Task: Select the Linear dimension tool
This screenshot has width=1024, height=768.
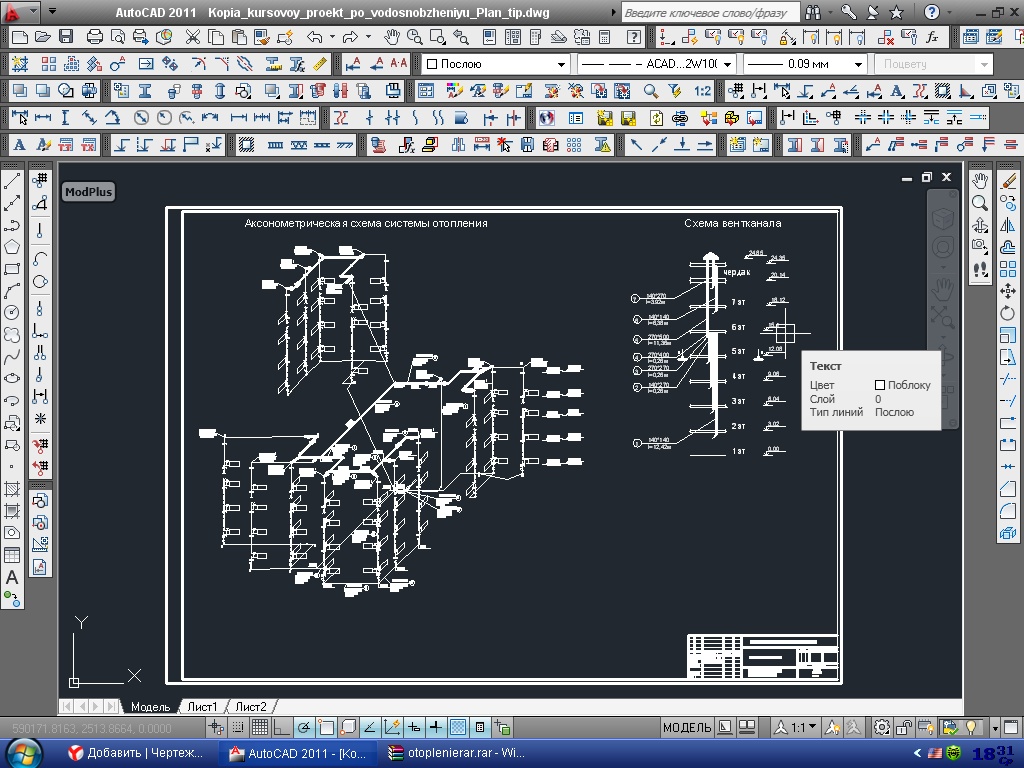Action: click(42, 118)
